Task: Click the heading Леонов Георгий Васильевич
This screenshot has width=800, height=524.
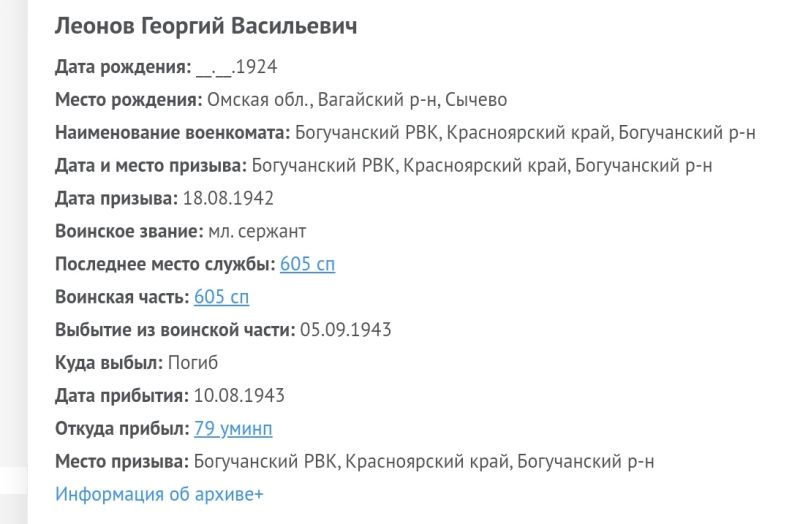Action: click(x=206, y=26)
